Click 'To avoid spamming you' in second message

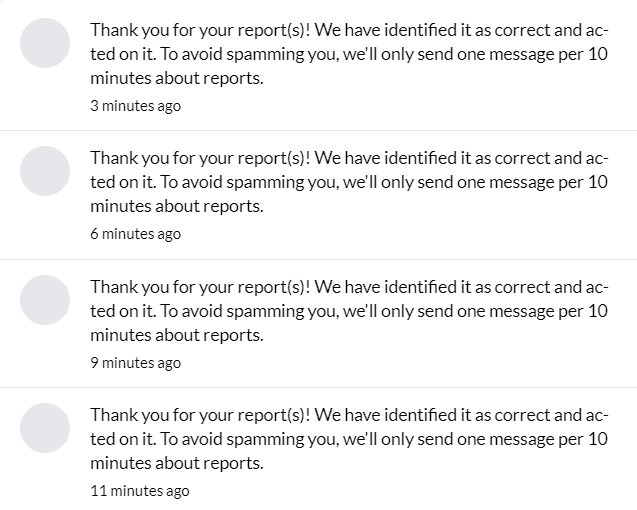pos(250,182)
